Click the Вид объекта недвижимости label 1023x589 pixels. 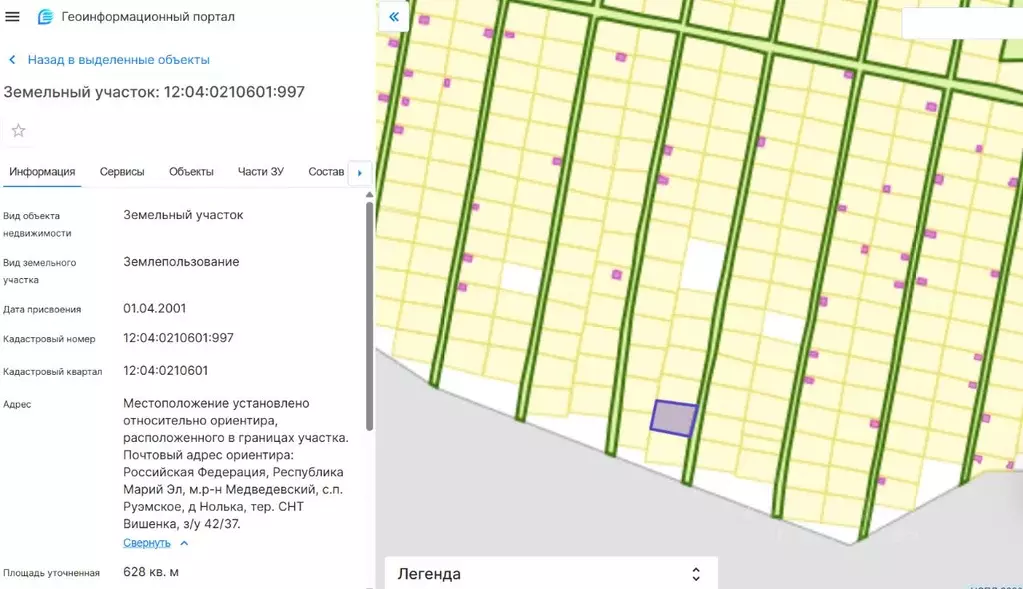point(37,224)
